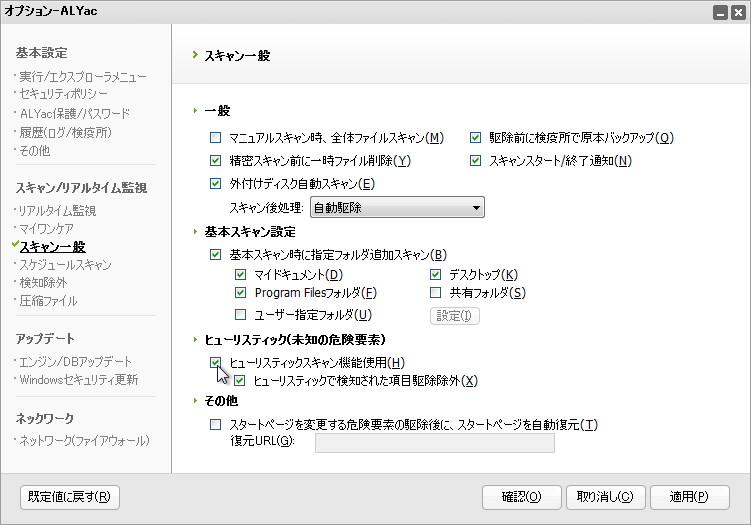Select ALYac保護/パスワード in sidebar

coord(75,114)
